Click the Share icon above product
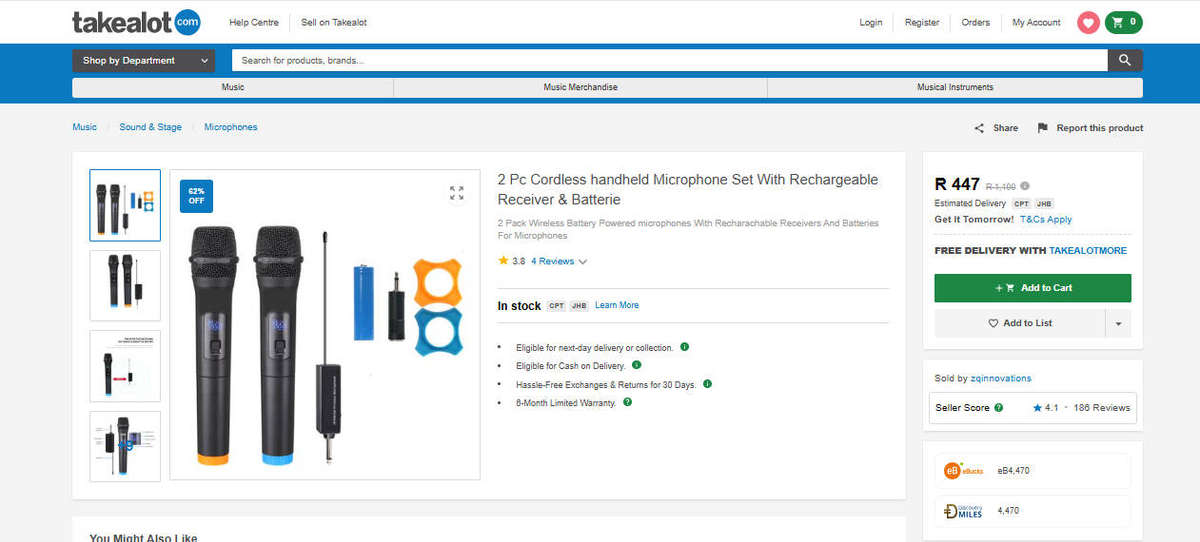 pos(980,128)
